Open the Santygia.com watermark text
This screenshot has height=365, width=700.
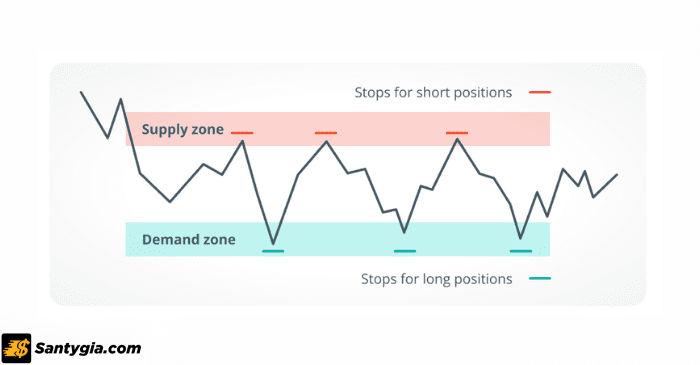(88, 348)
